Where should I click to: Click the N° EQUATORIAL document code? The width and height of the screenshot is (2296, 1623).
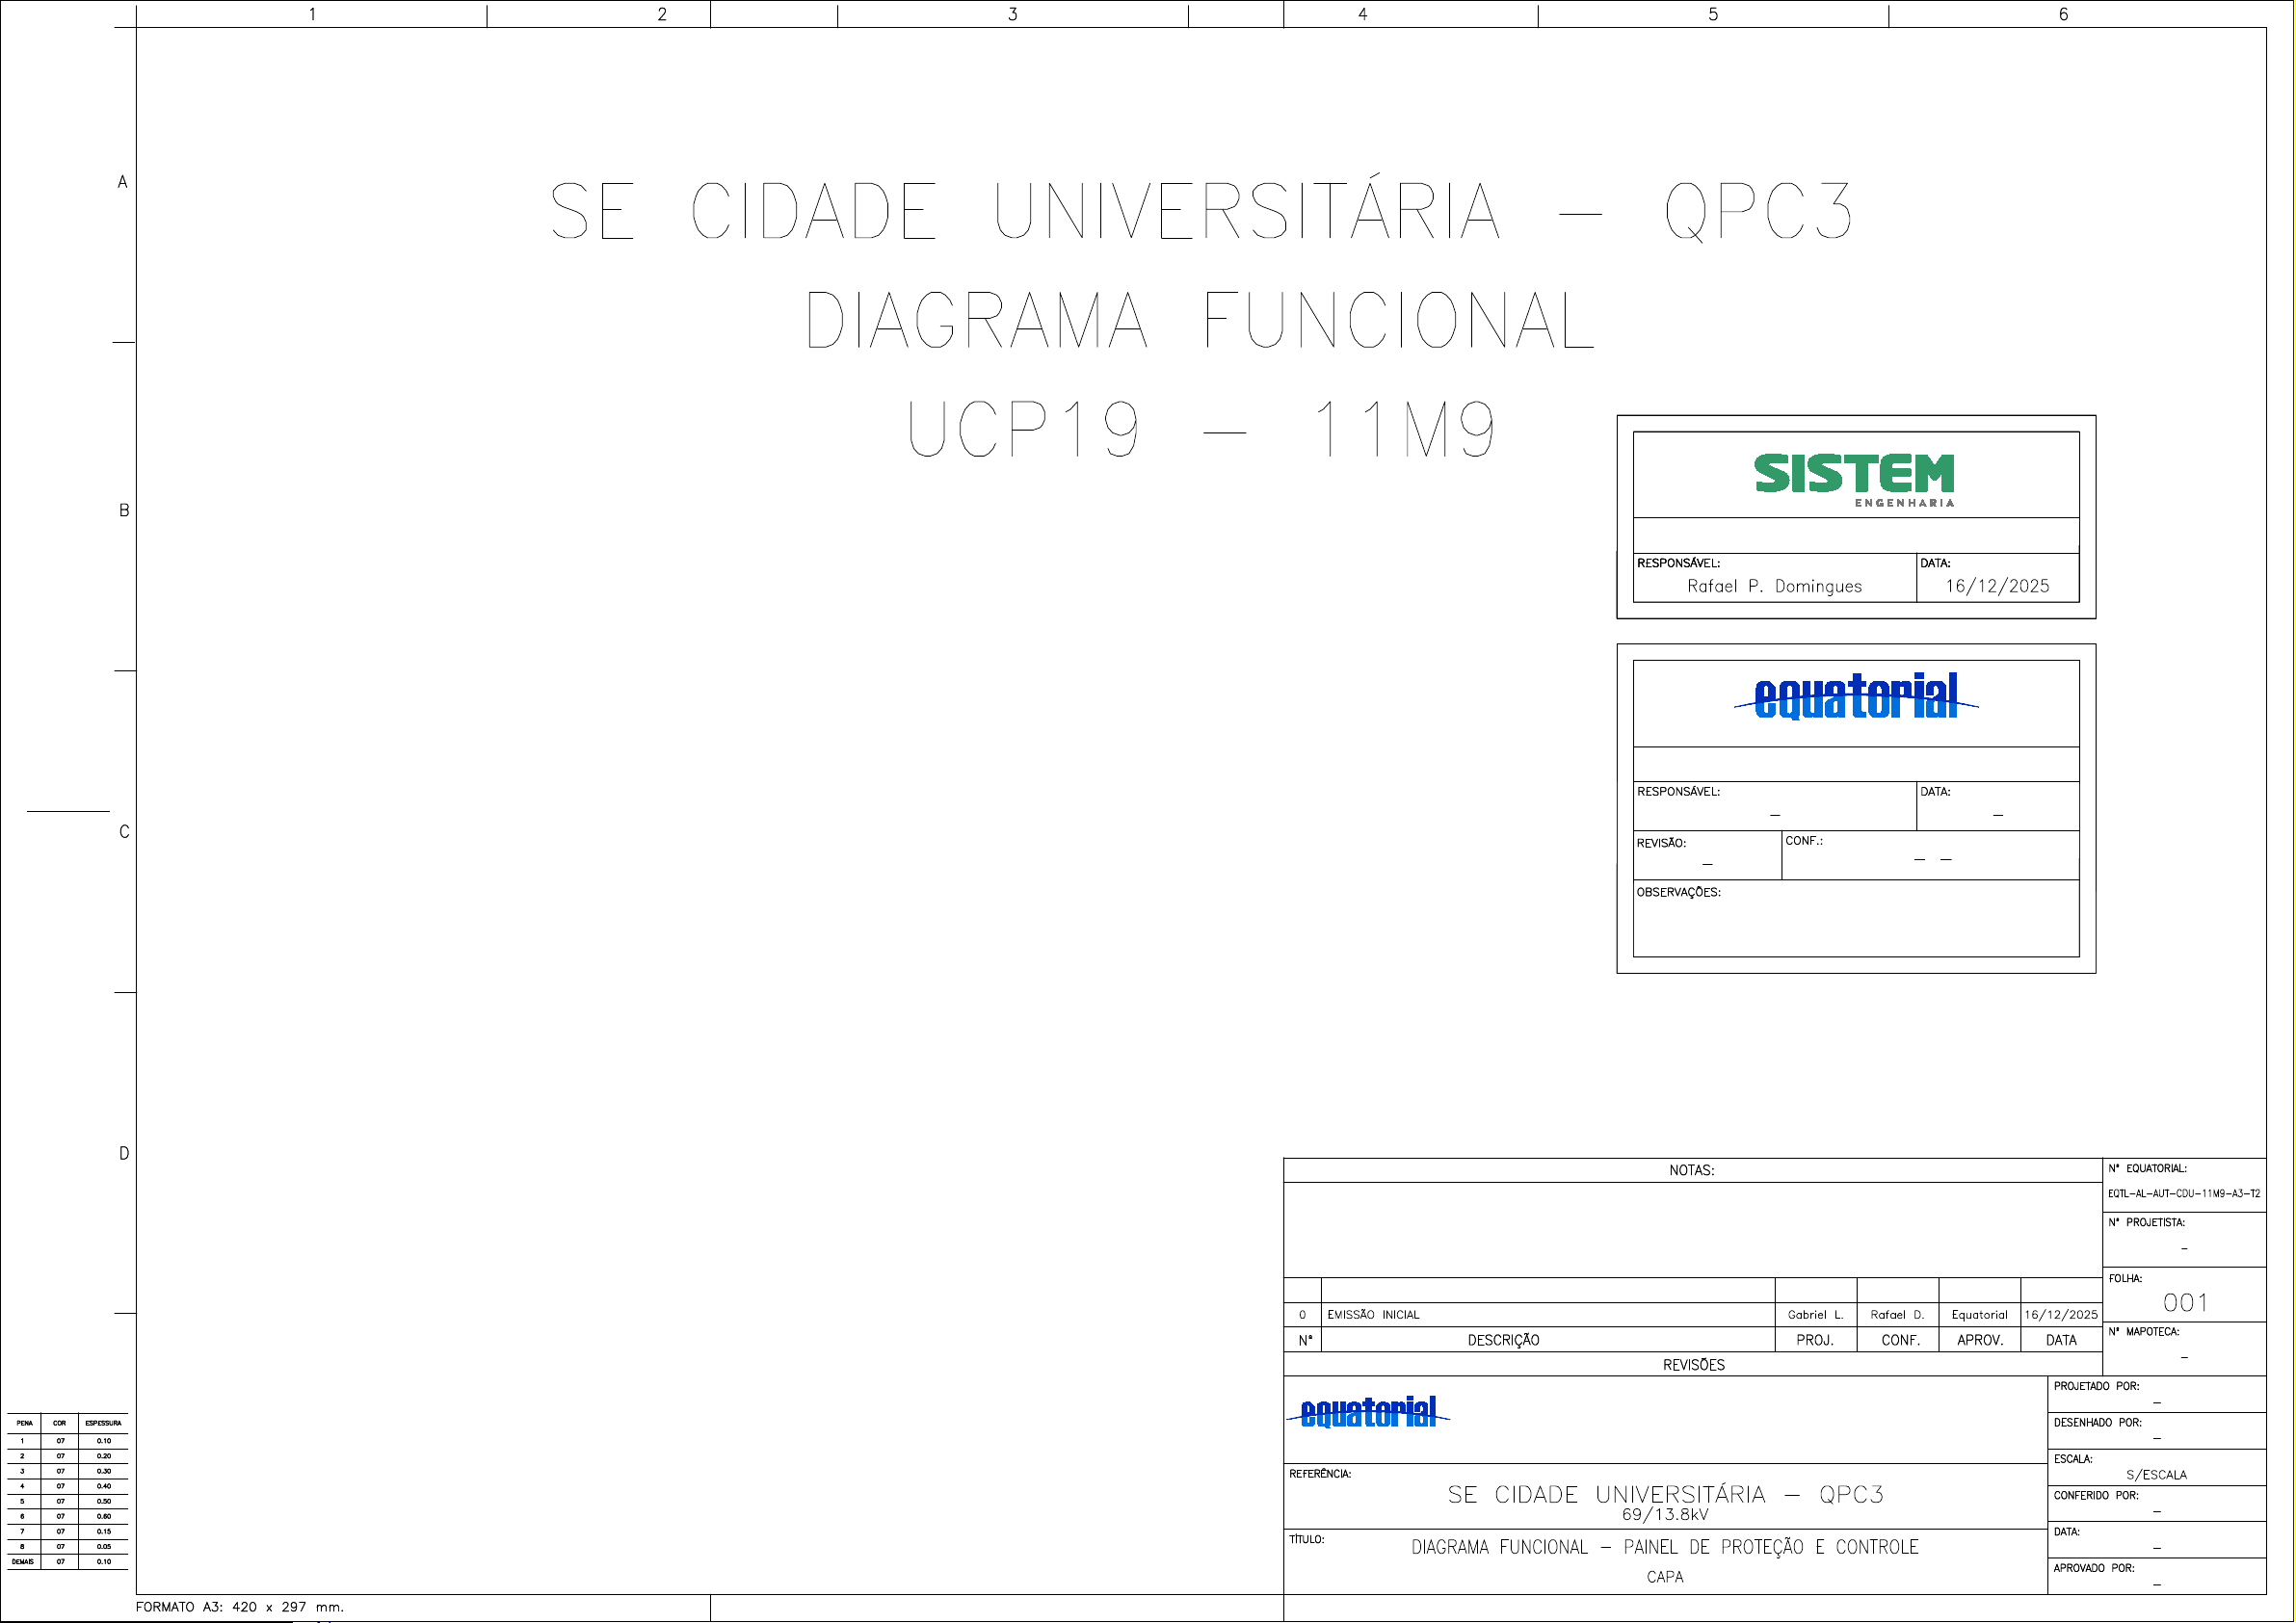click(2183, 1193)
